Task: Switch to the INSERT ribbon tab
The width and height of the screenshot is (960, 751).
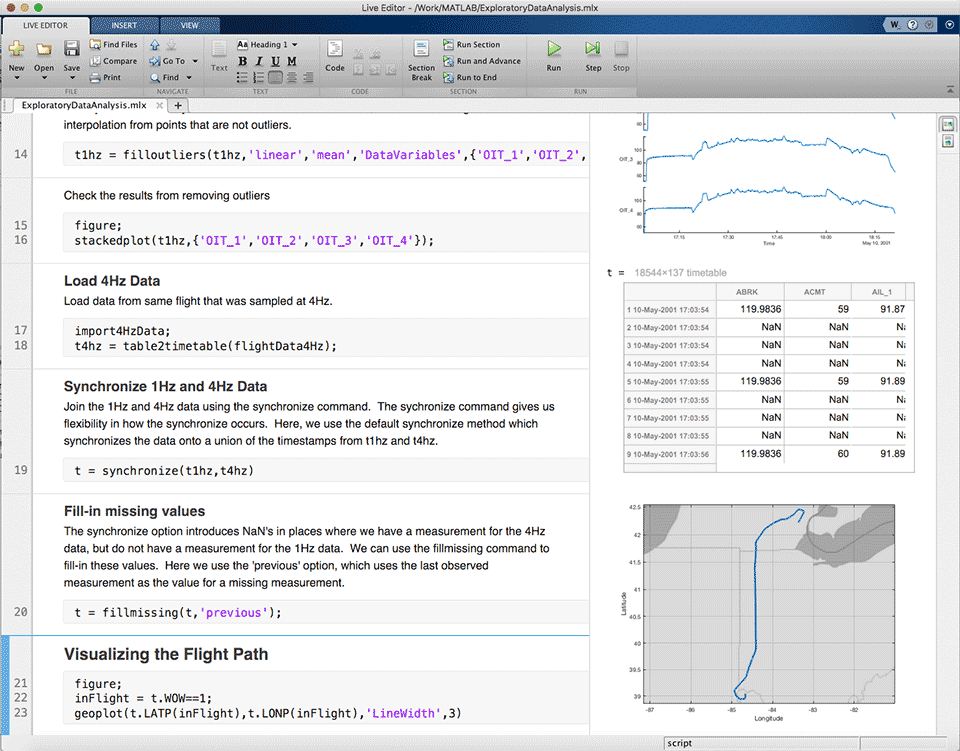Action: click(125, 25)
